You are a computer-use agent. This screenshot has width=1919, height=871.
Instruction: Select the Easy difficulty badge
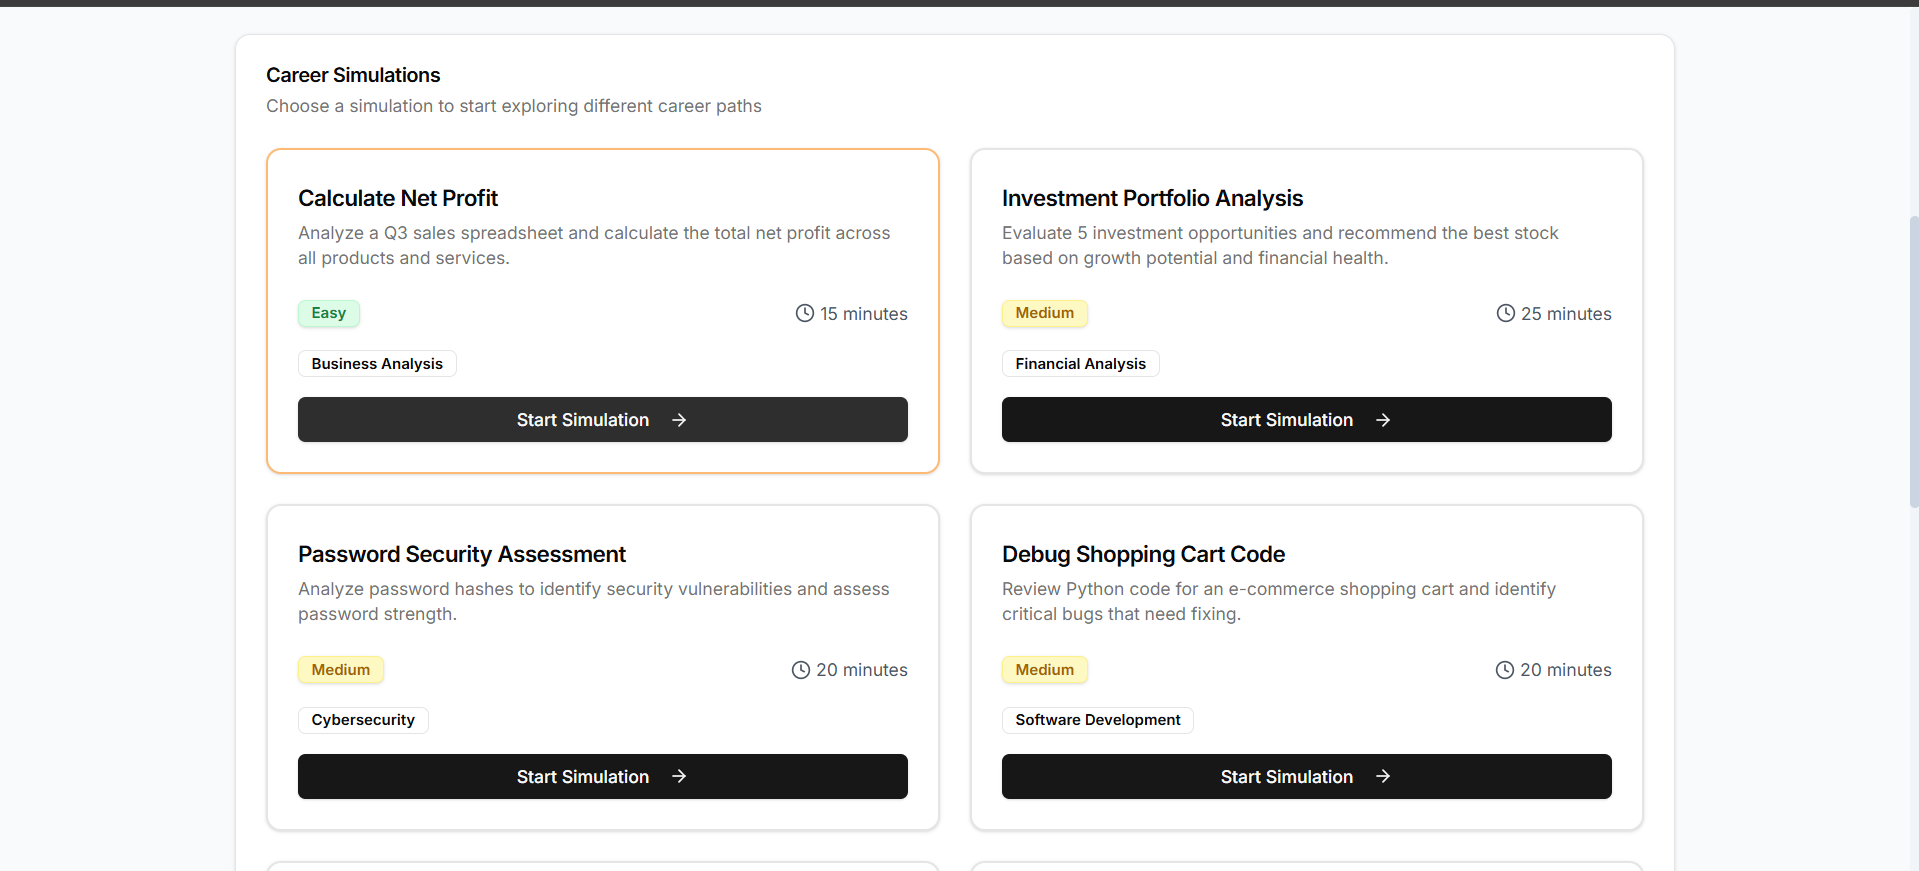click(x=329, y=313)
